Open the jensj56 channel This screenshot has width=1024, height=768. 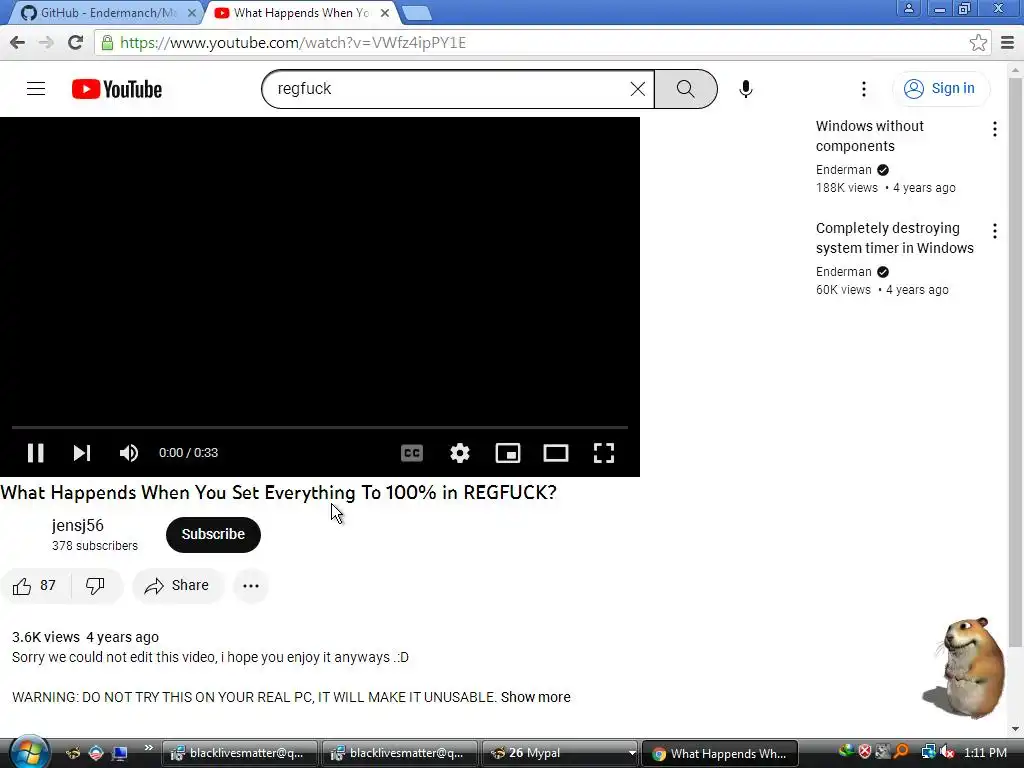point(77,525)
